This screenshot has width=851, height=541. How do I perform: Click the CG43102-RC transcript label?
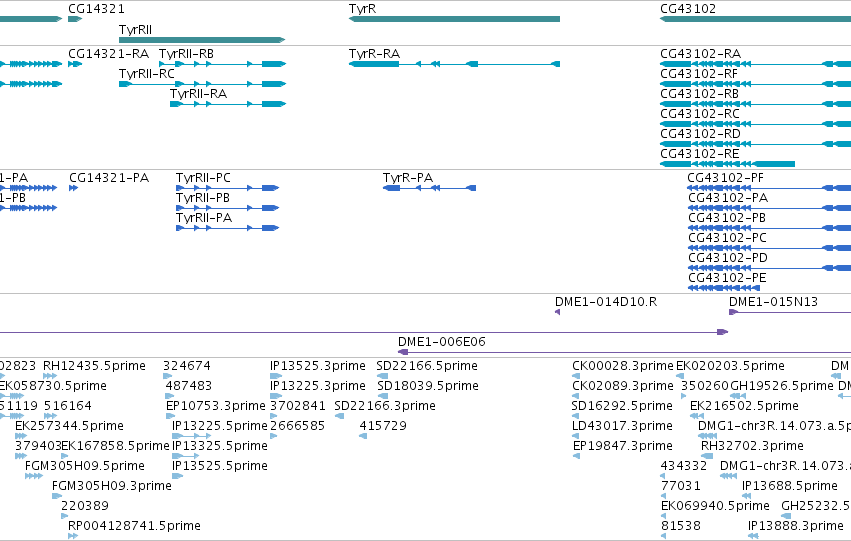pyautogui.click(x=700, y=114)
